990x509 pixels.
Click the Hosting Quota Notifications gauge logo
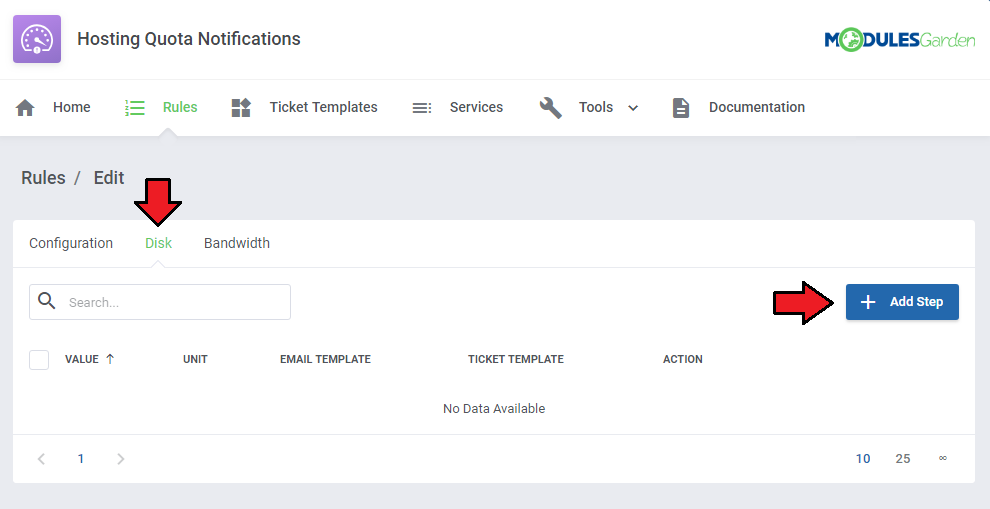coord(37,39)
